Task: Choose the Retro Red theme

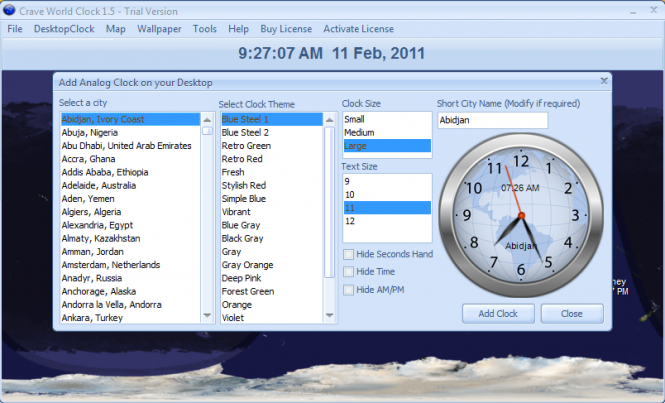Action: click(271, 159)
